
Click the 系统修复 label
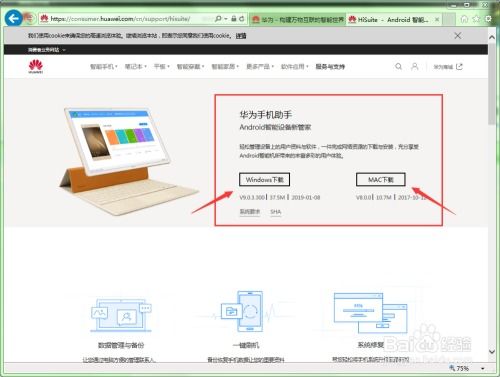point(371,345)
